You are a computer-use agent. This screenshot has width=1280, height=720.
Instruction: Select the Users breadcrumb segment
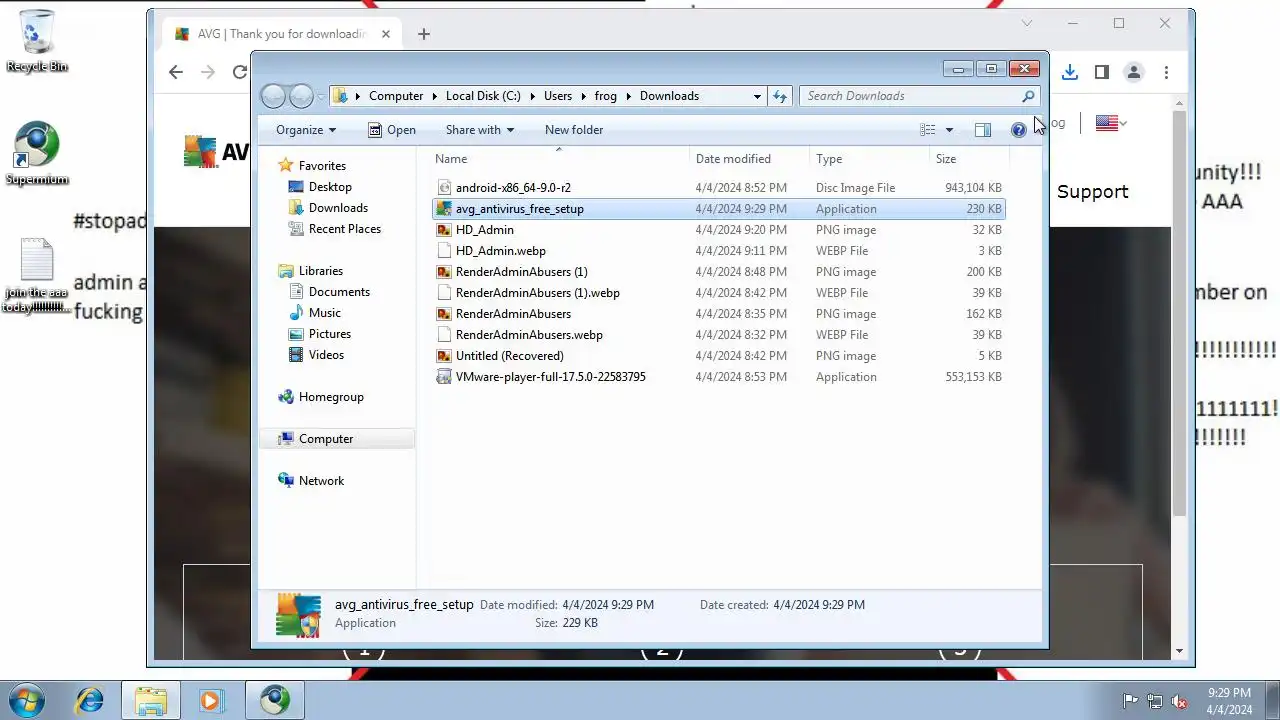tap(558, 96)
